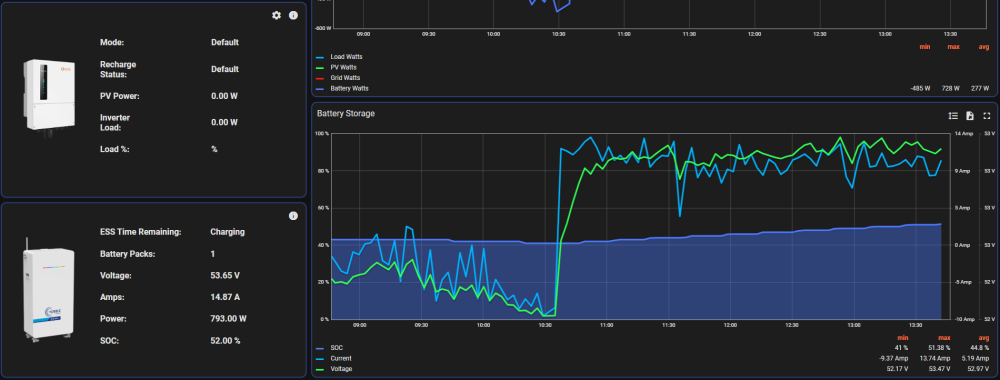Screen dimensions: 1000x380
Task: Toggle PV Watts series in legend
Action: coord(344,67)
